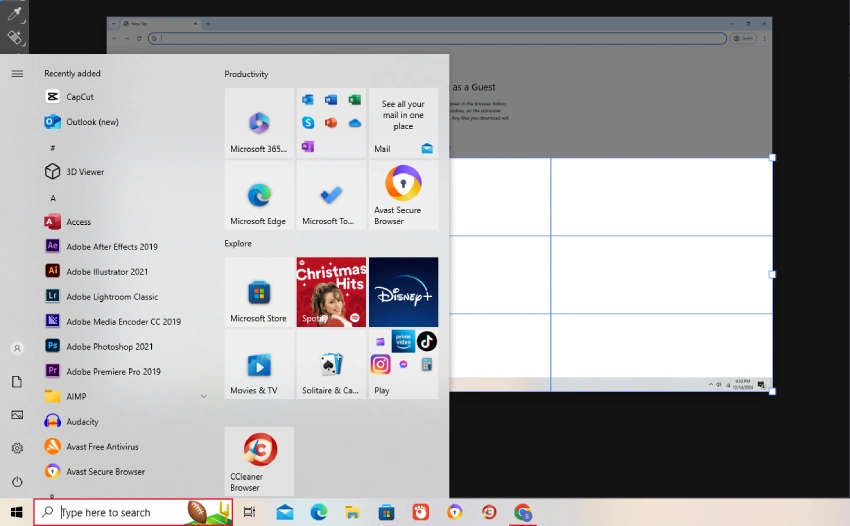
Task: Open the Microsoft Store tile
Action: tap(259, 292)
